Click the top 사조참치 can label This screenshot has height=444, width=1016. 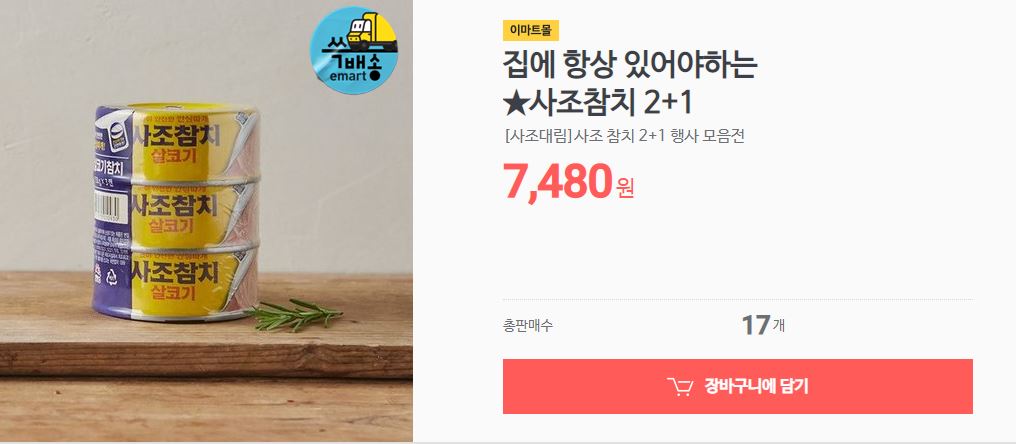tap(175, 143)
